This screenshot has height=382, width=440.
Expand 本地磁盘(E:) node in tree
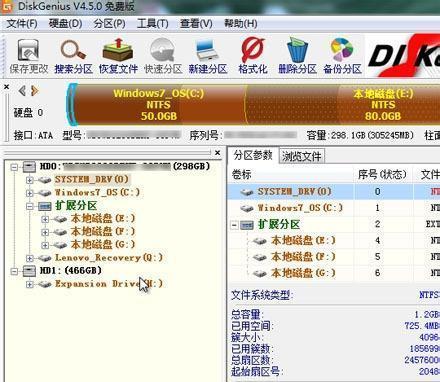click(x=45, y=219)
